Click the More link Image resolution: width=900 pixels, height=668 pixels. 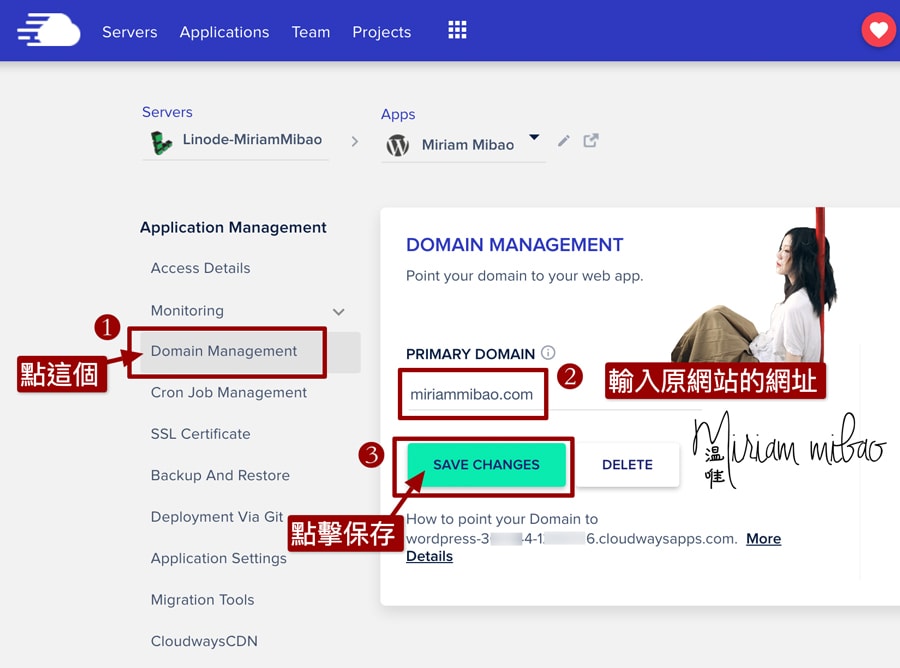[x=763, y=539]
